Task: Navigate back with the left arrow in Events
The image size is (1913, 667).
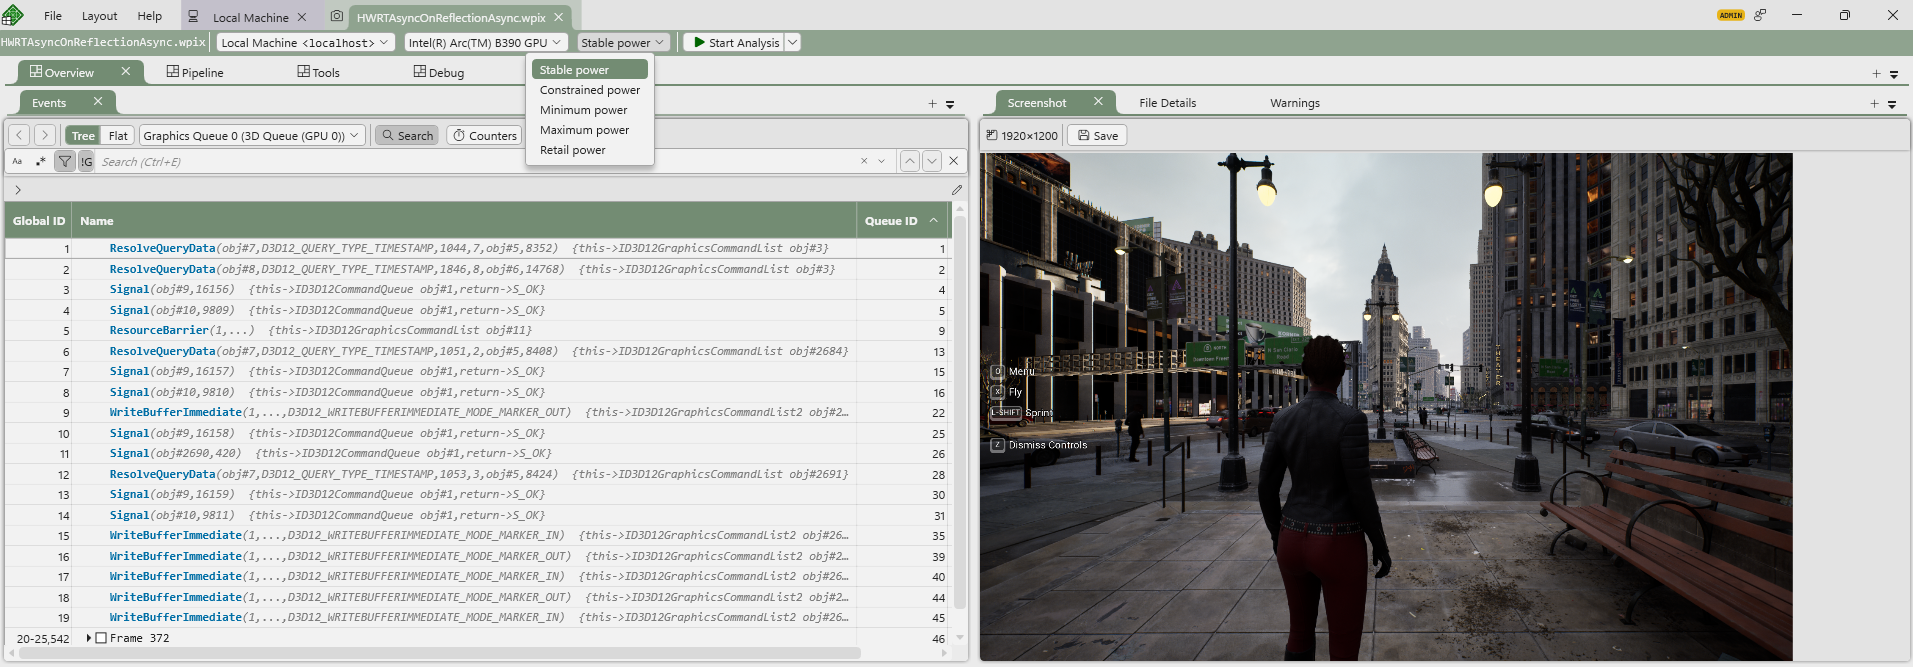Action: (19, 135)
